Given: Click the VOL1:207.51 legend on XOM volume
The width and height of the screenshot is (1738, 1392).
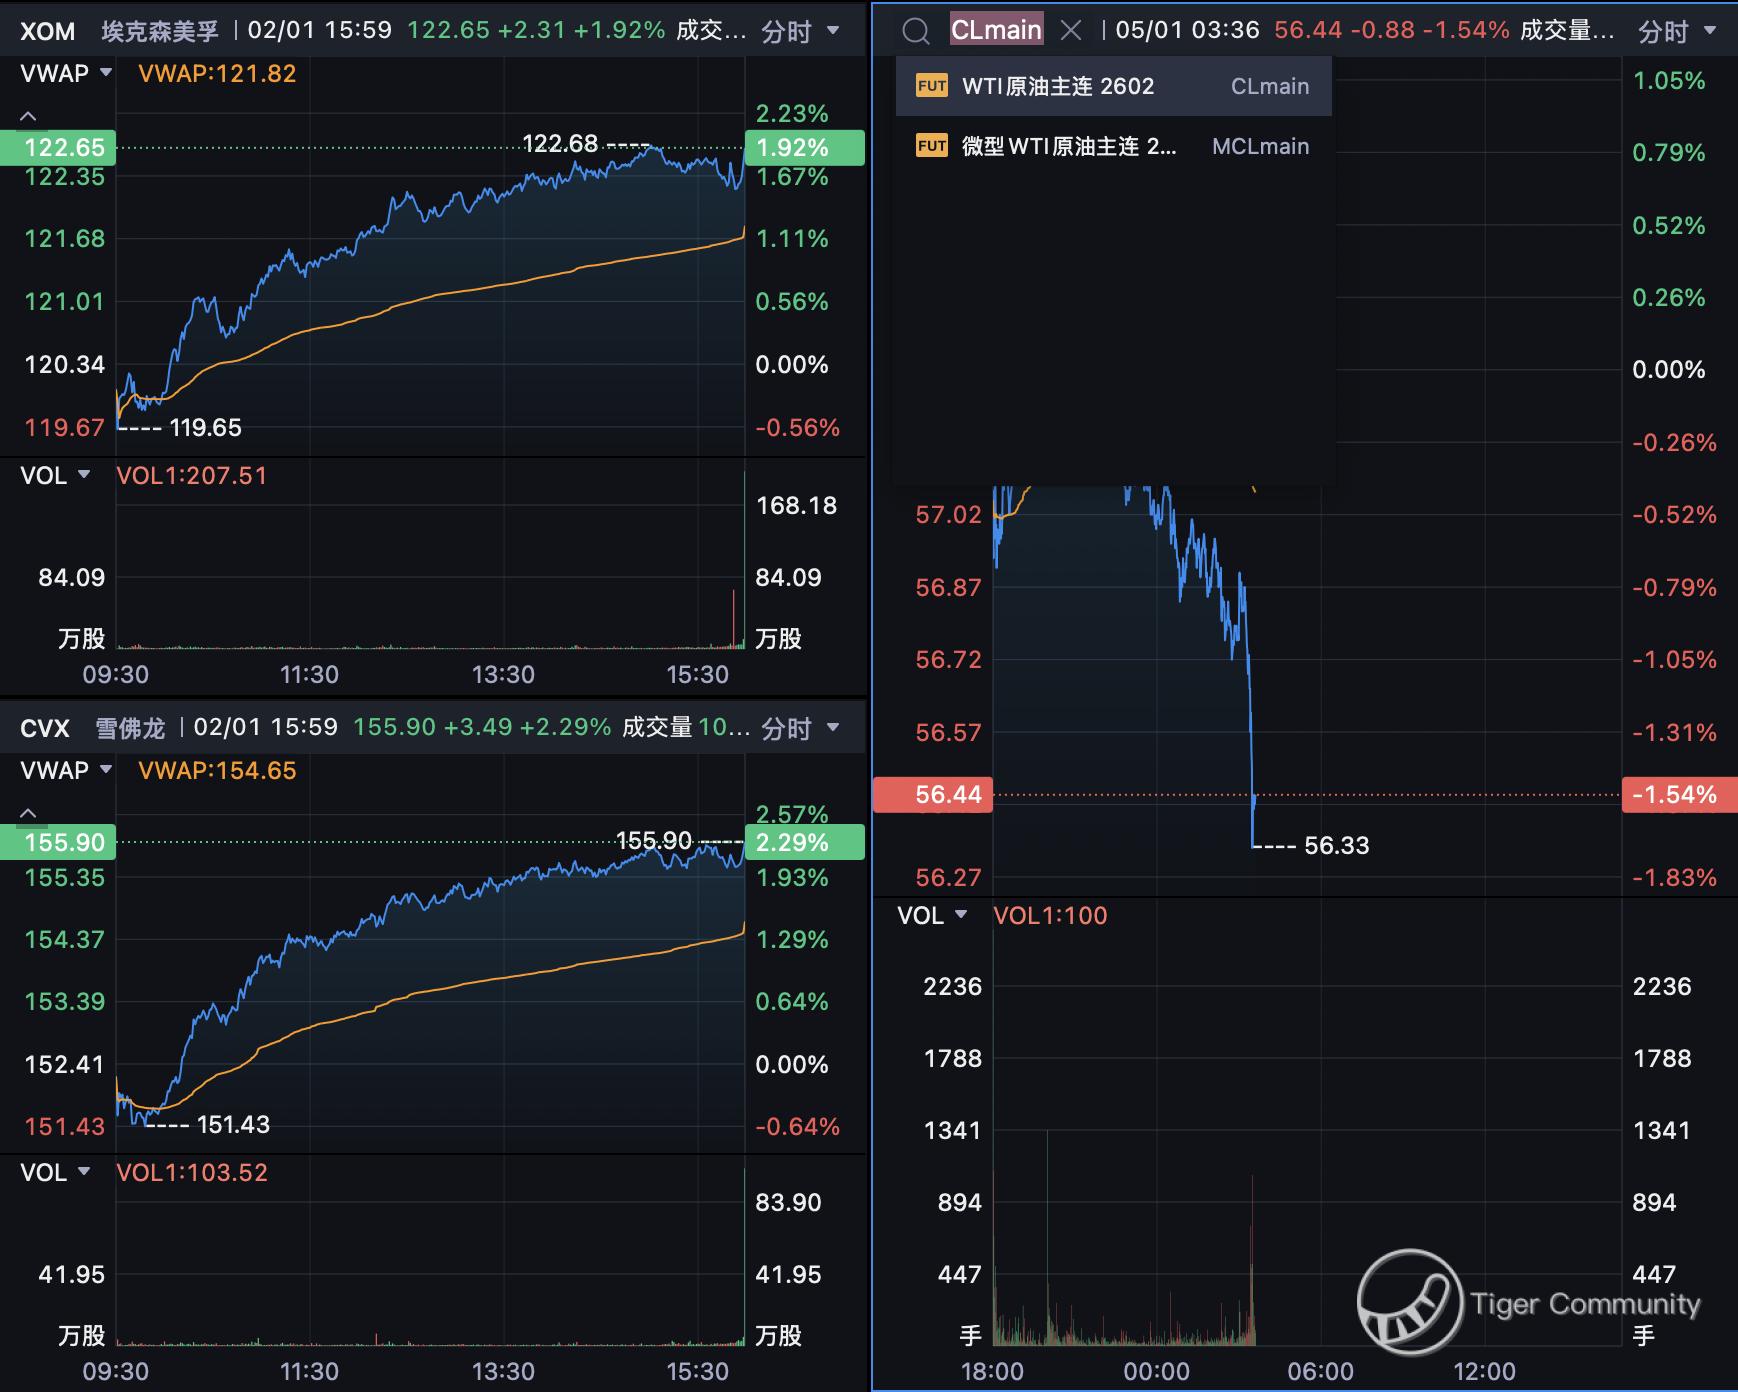Looking at the screenshot, I should click(192, 475).
